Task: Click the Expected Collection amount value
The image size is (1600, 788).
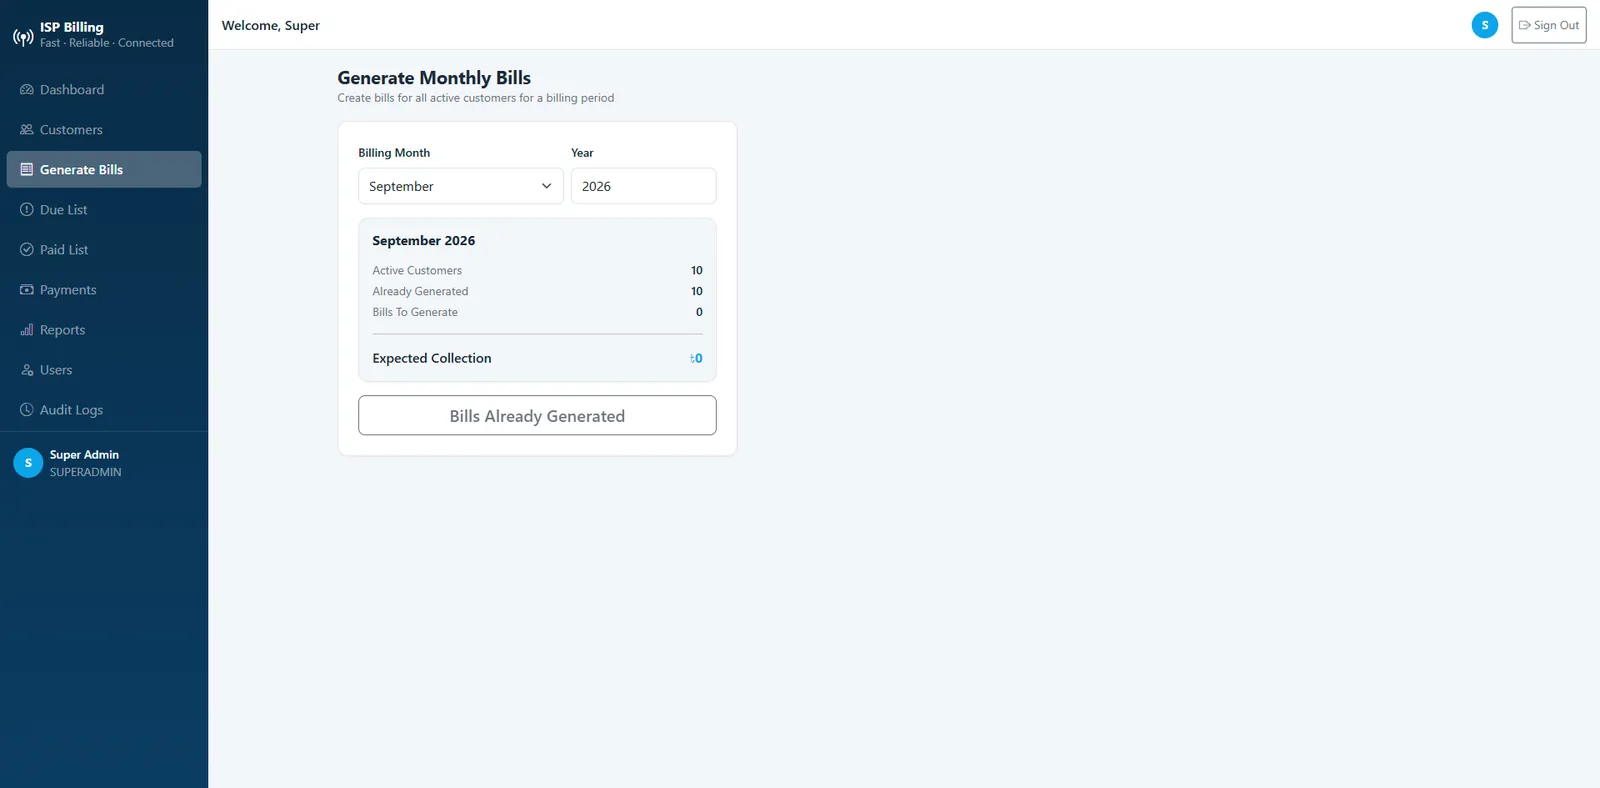Action: (696, 359)
